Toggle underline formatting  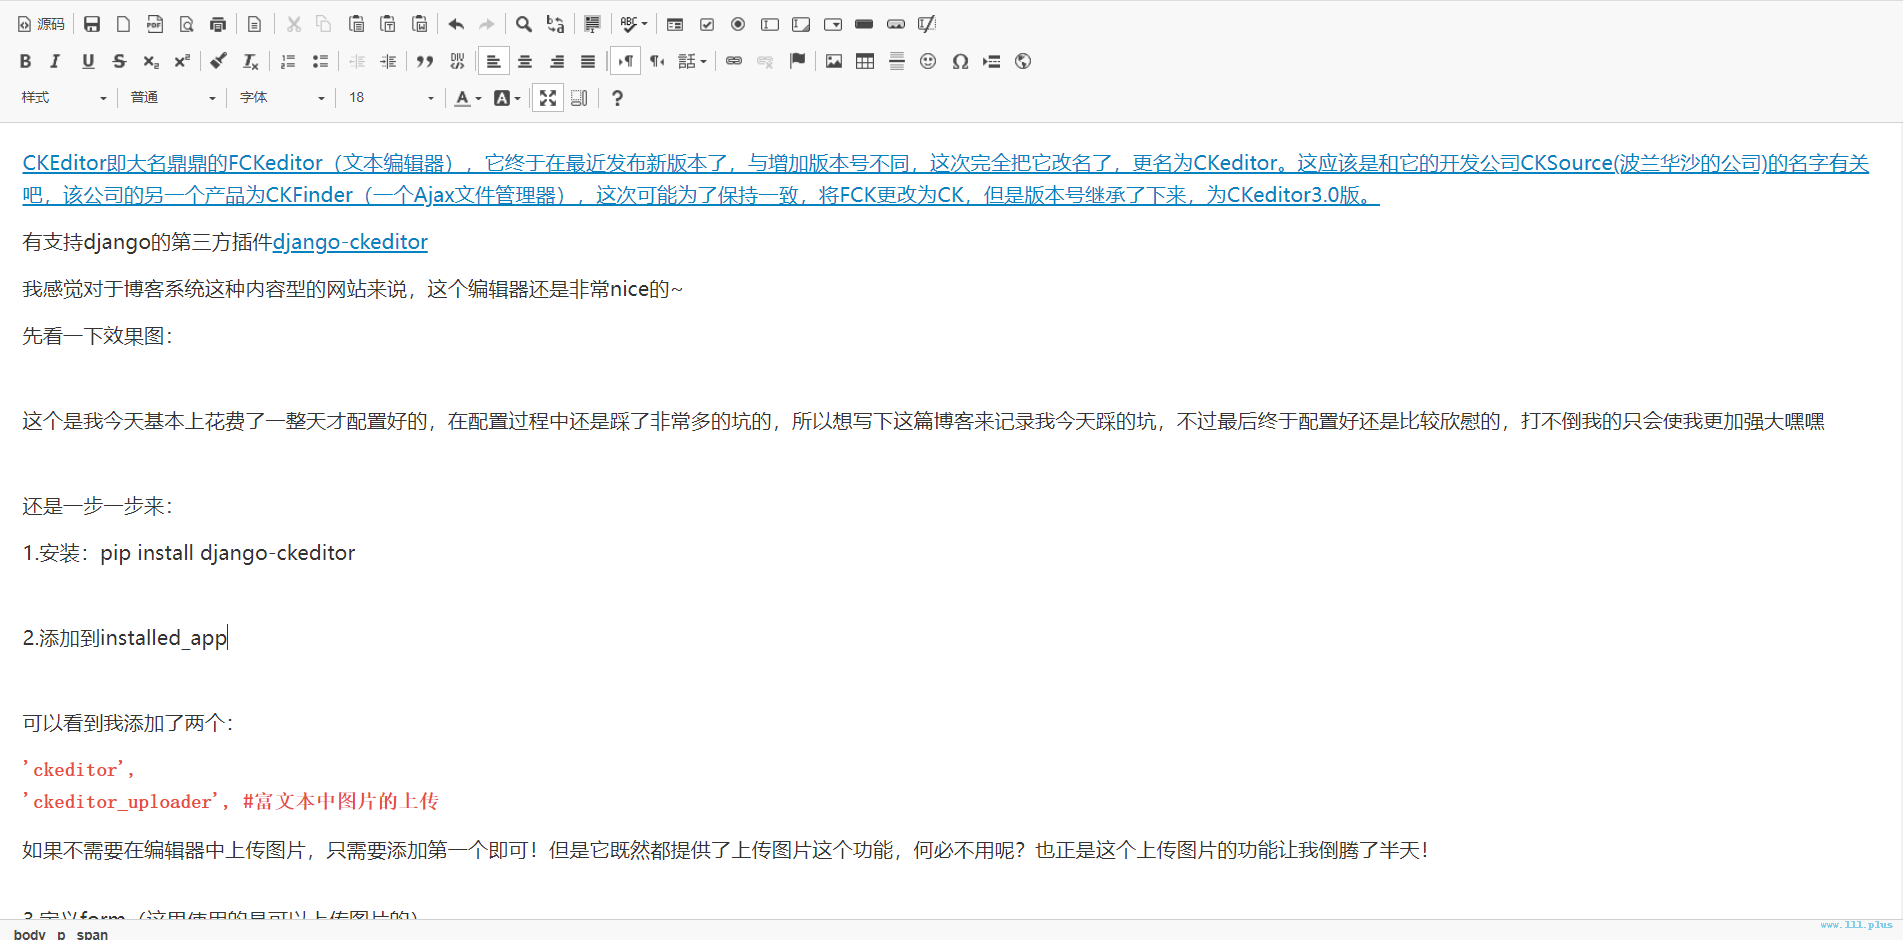tap(88, 61)
